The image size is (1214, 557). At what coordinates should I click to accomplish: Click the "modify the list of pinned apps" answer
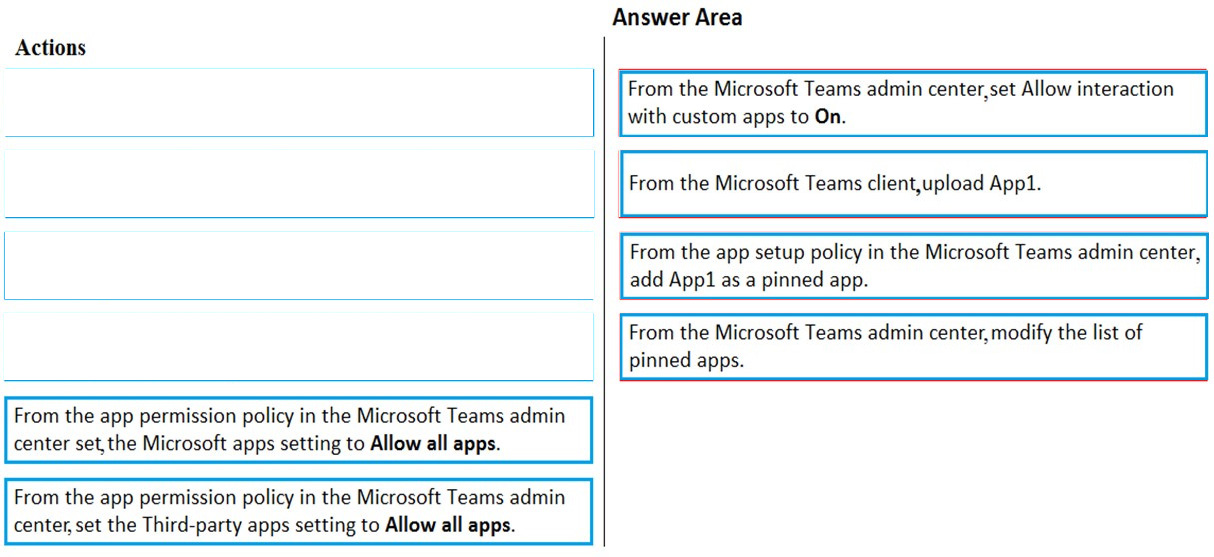913,346
